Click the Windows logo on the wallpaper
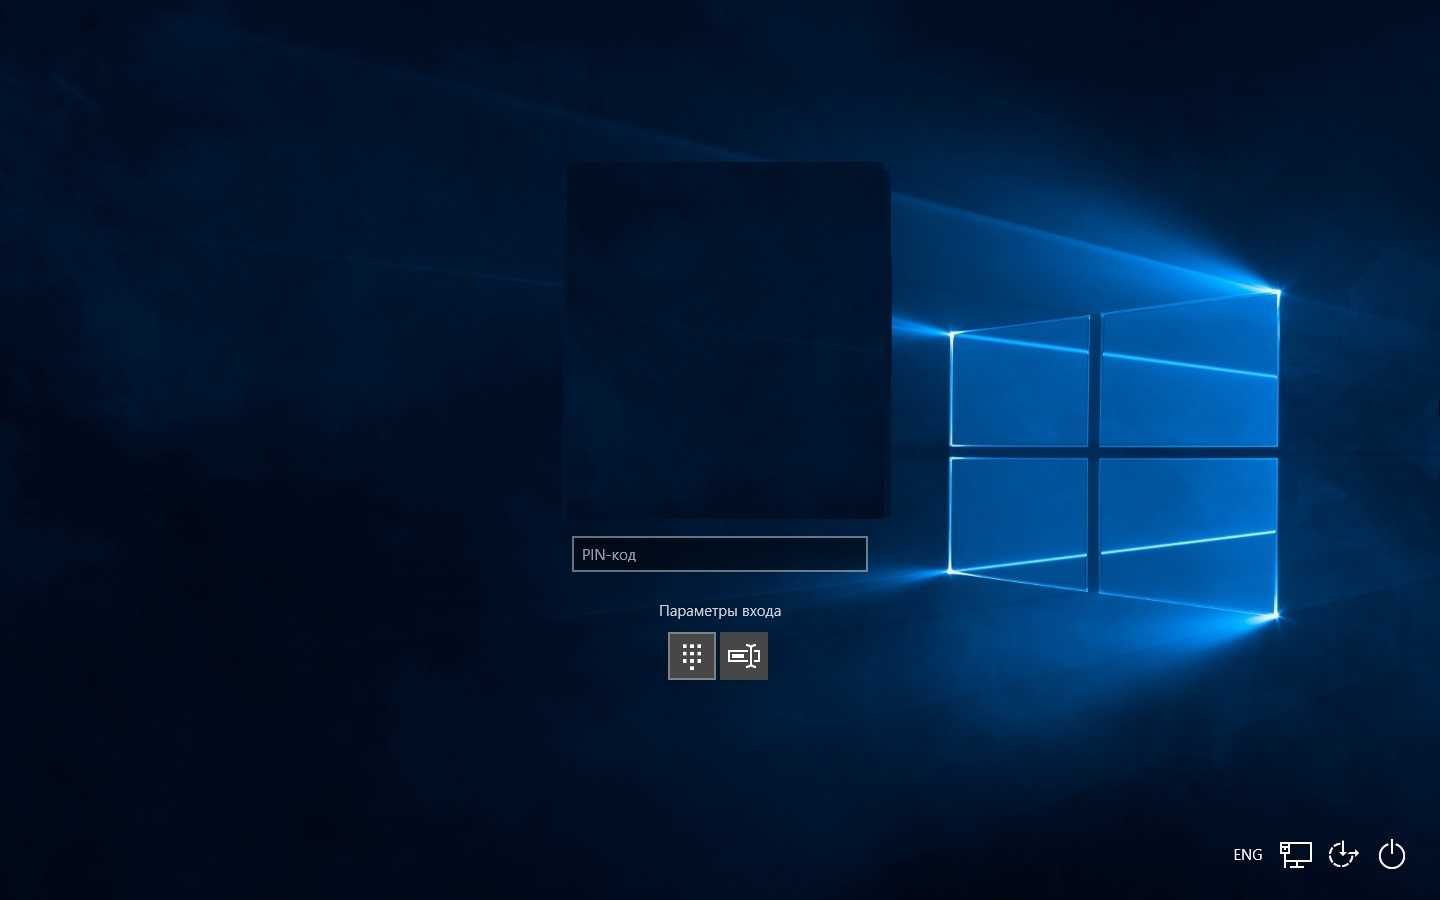Screen dimensions: 1440x900 [1114, 453]
